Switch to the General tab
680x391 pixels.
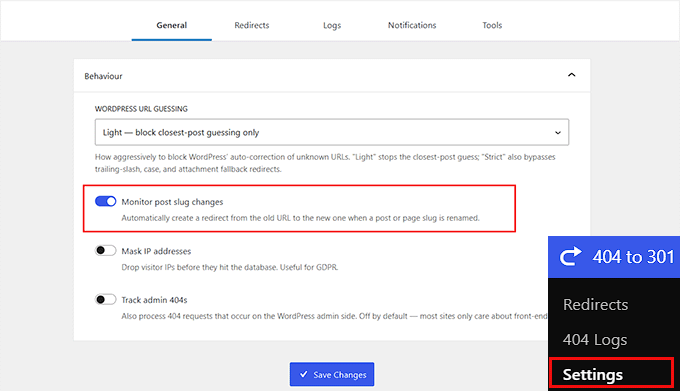(172, 25)
